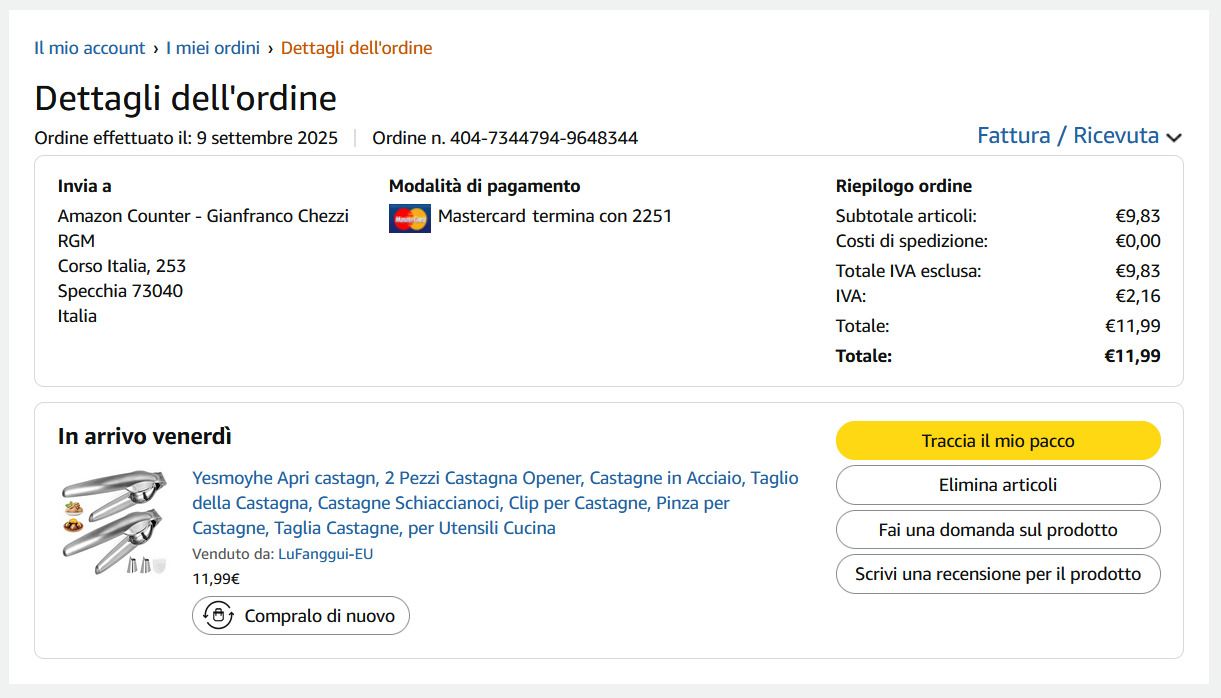Image resolution: width=1221 pixels, height=698 pixels.
Task: Click the product price 11,99€ under seller
Action: [x=216, y=578]
